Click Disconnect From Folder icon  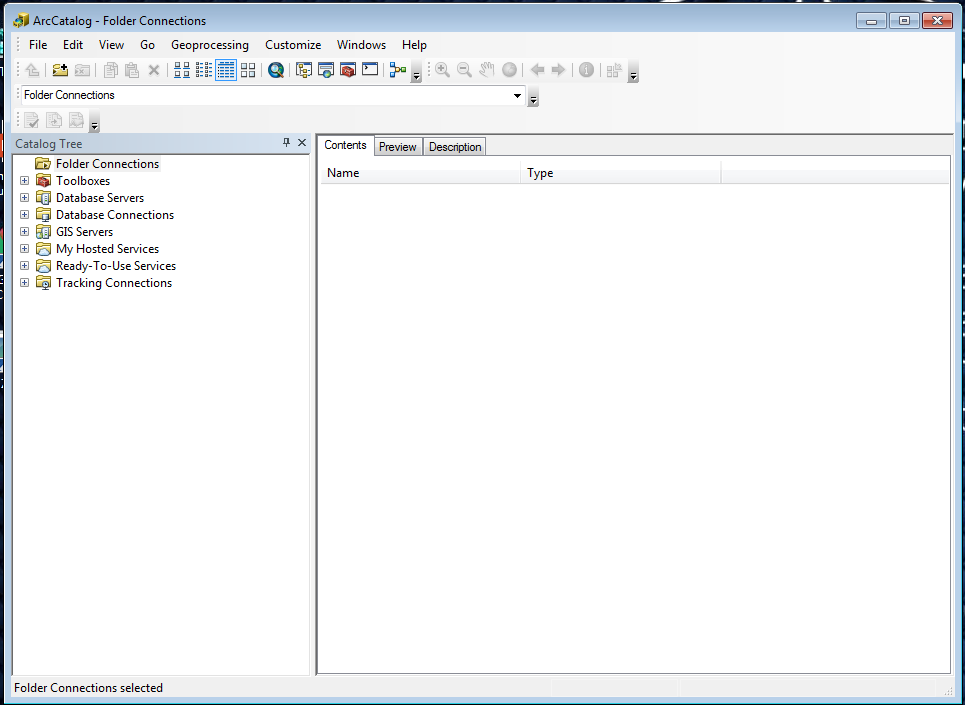coord(82,70)
